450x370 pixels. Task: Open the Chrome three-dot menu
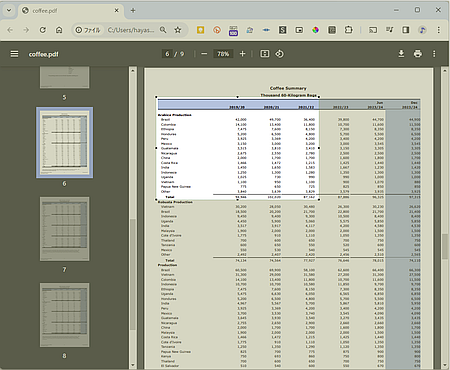439,30
